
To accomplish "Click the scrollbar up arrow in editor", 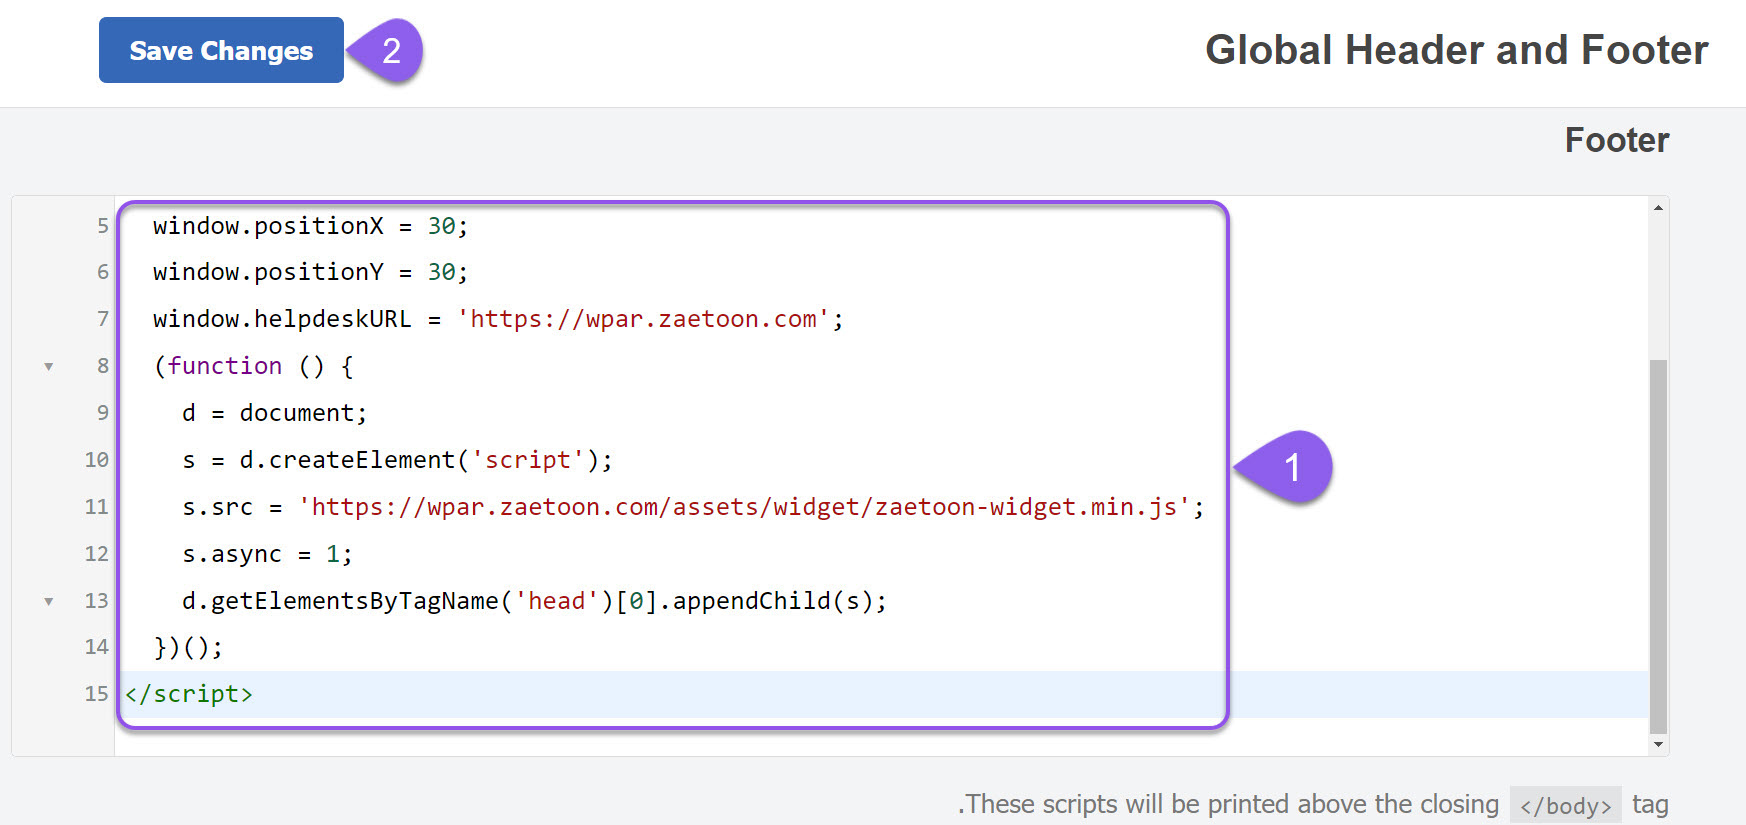I will (1658, 208).
